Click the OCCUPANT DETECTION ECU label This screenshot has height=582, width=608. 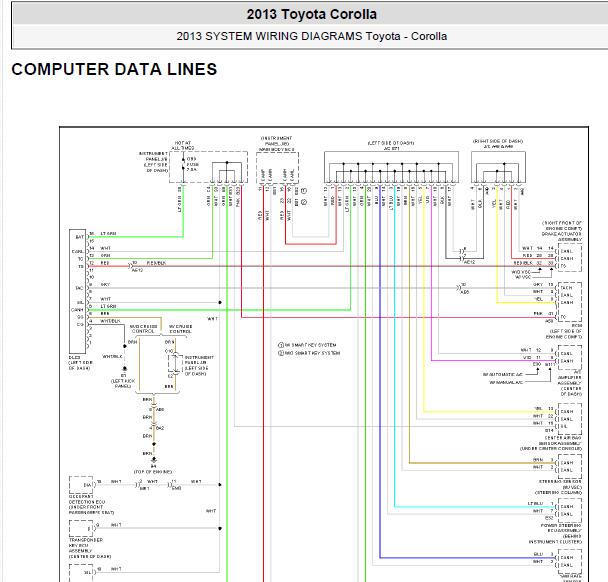click(87, 499)
